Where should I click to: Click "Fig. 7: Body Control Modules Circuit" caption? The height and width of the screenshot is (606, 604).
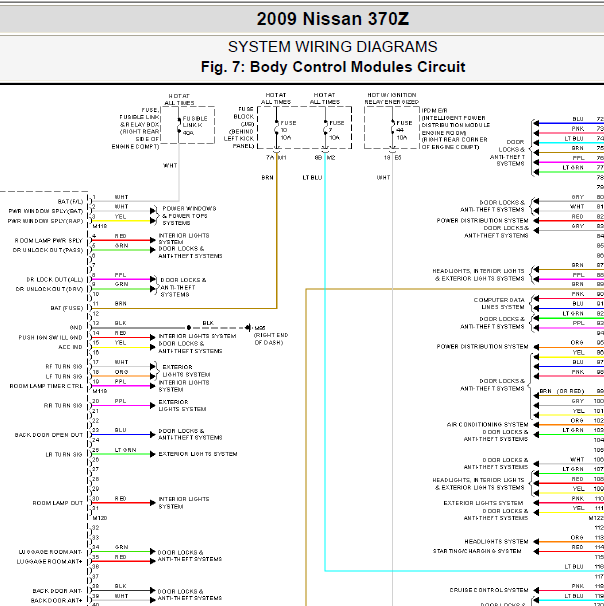(333, 67)
